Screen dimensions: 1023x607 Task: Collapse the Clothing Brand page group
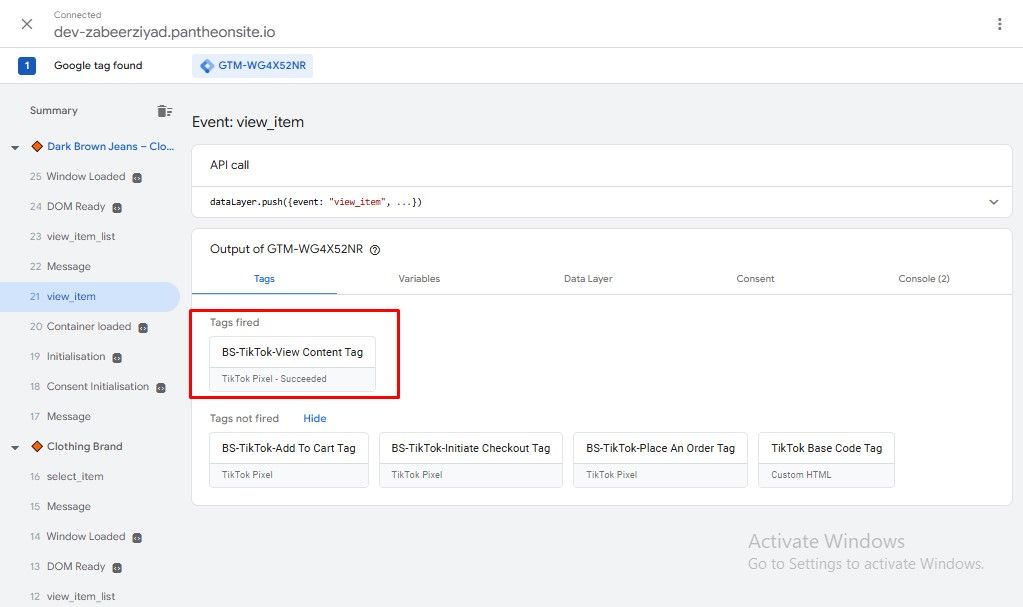coord(15,448)
